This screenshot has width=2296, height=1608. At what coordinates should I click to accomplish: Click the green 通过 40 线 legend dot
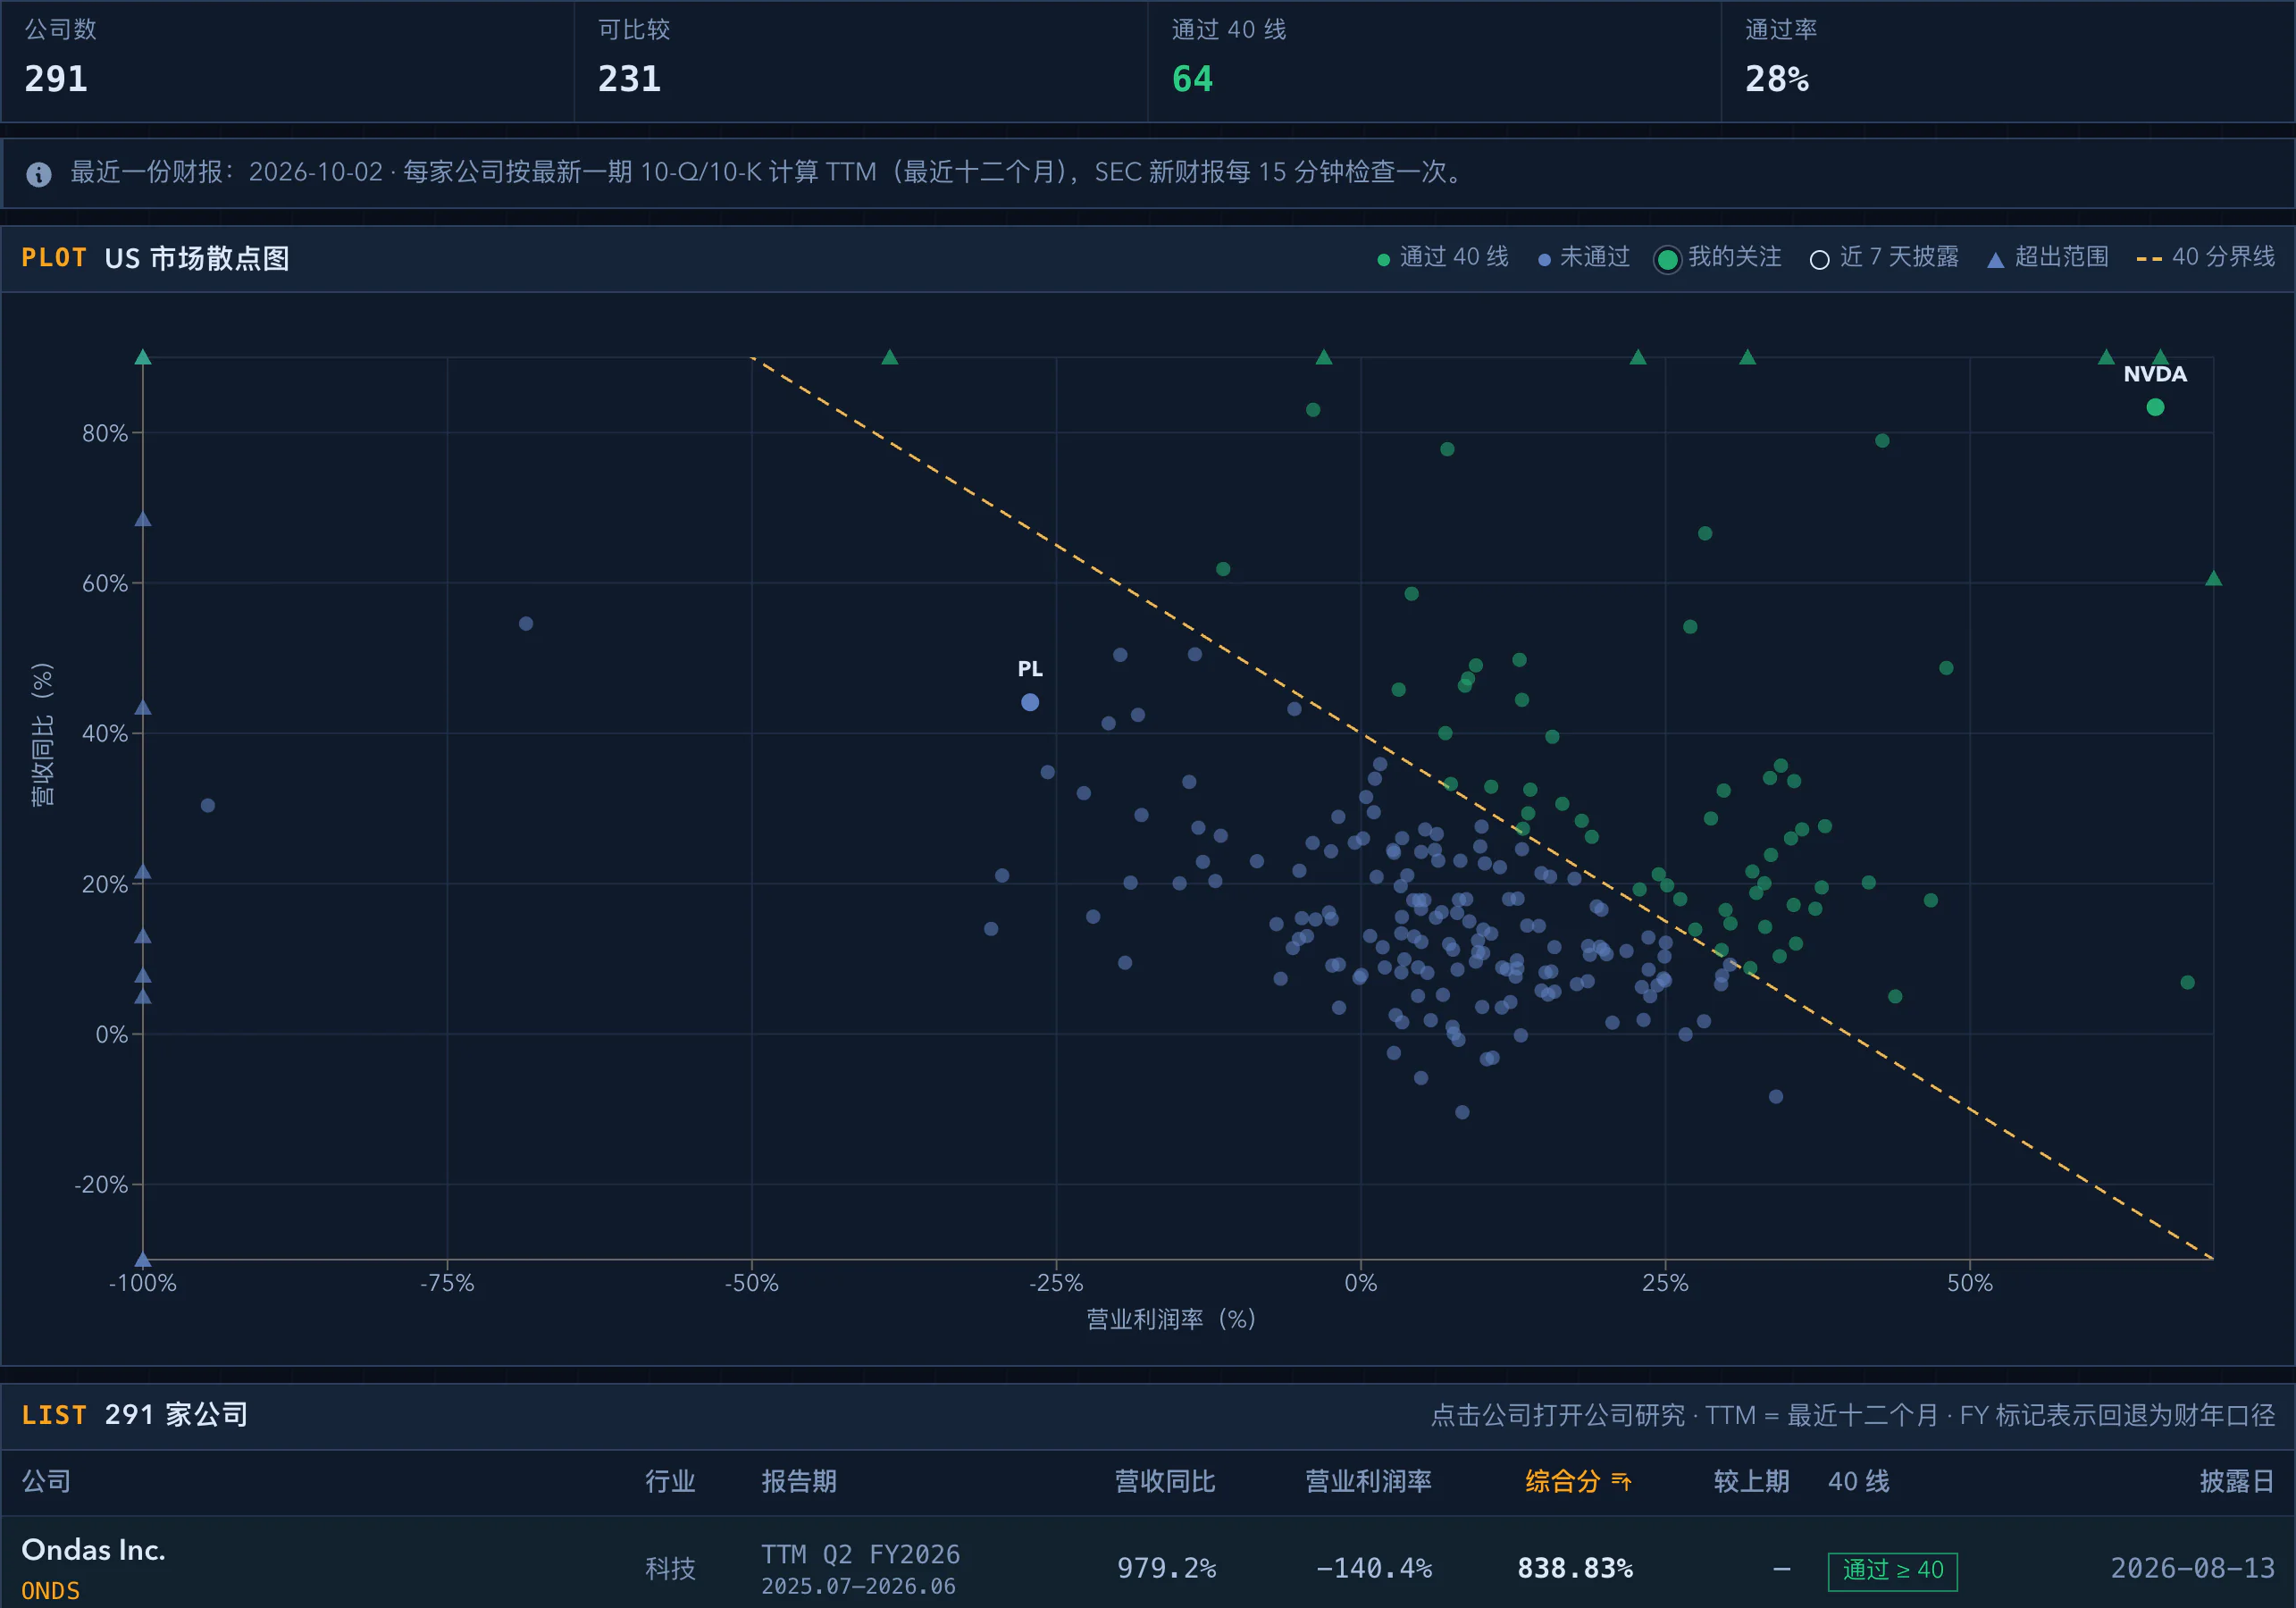(1383, 260)
